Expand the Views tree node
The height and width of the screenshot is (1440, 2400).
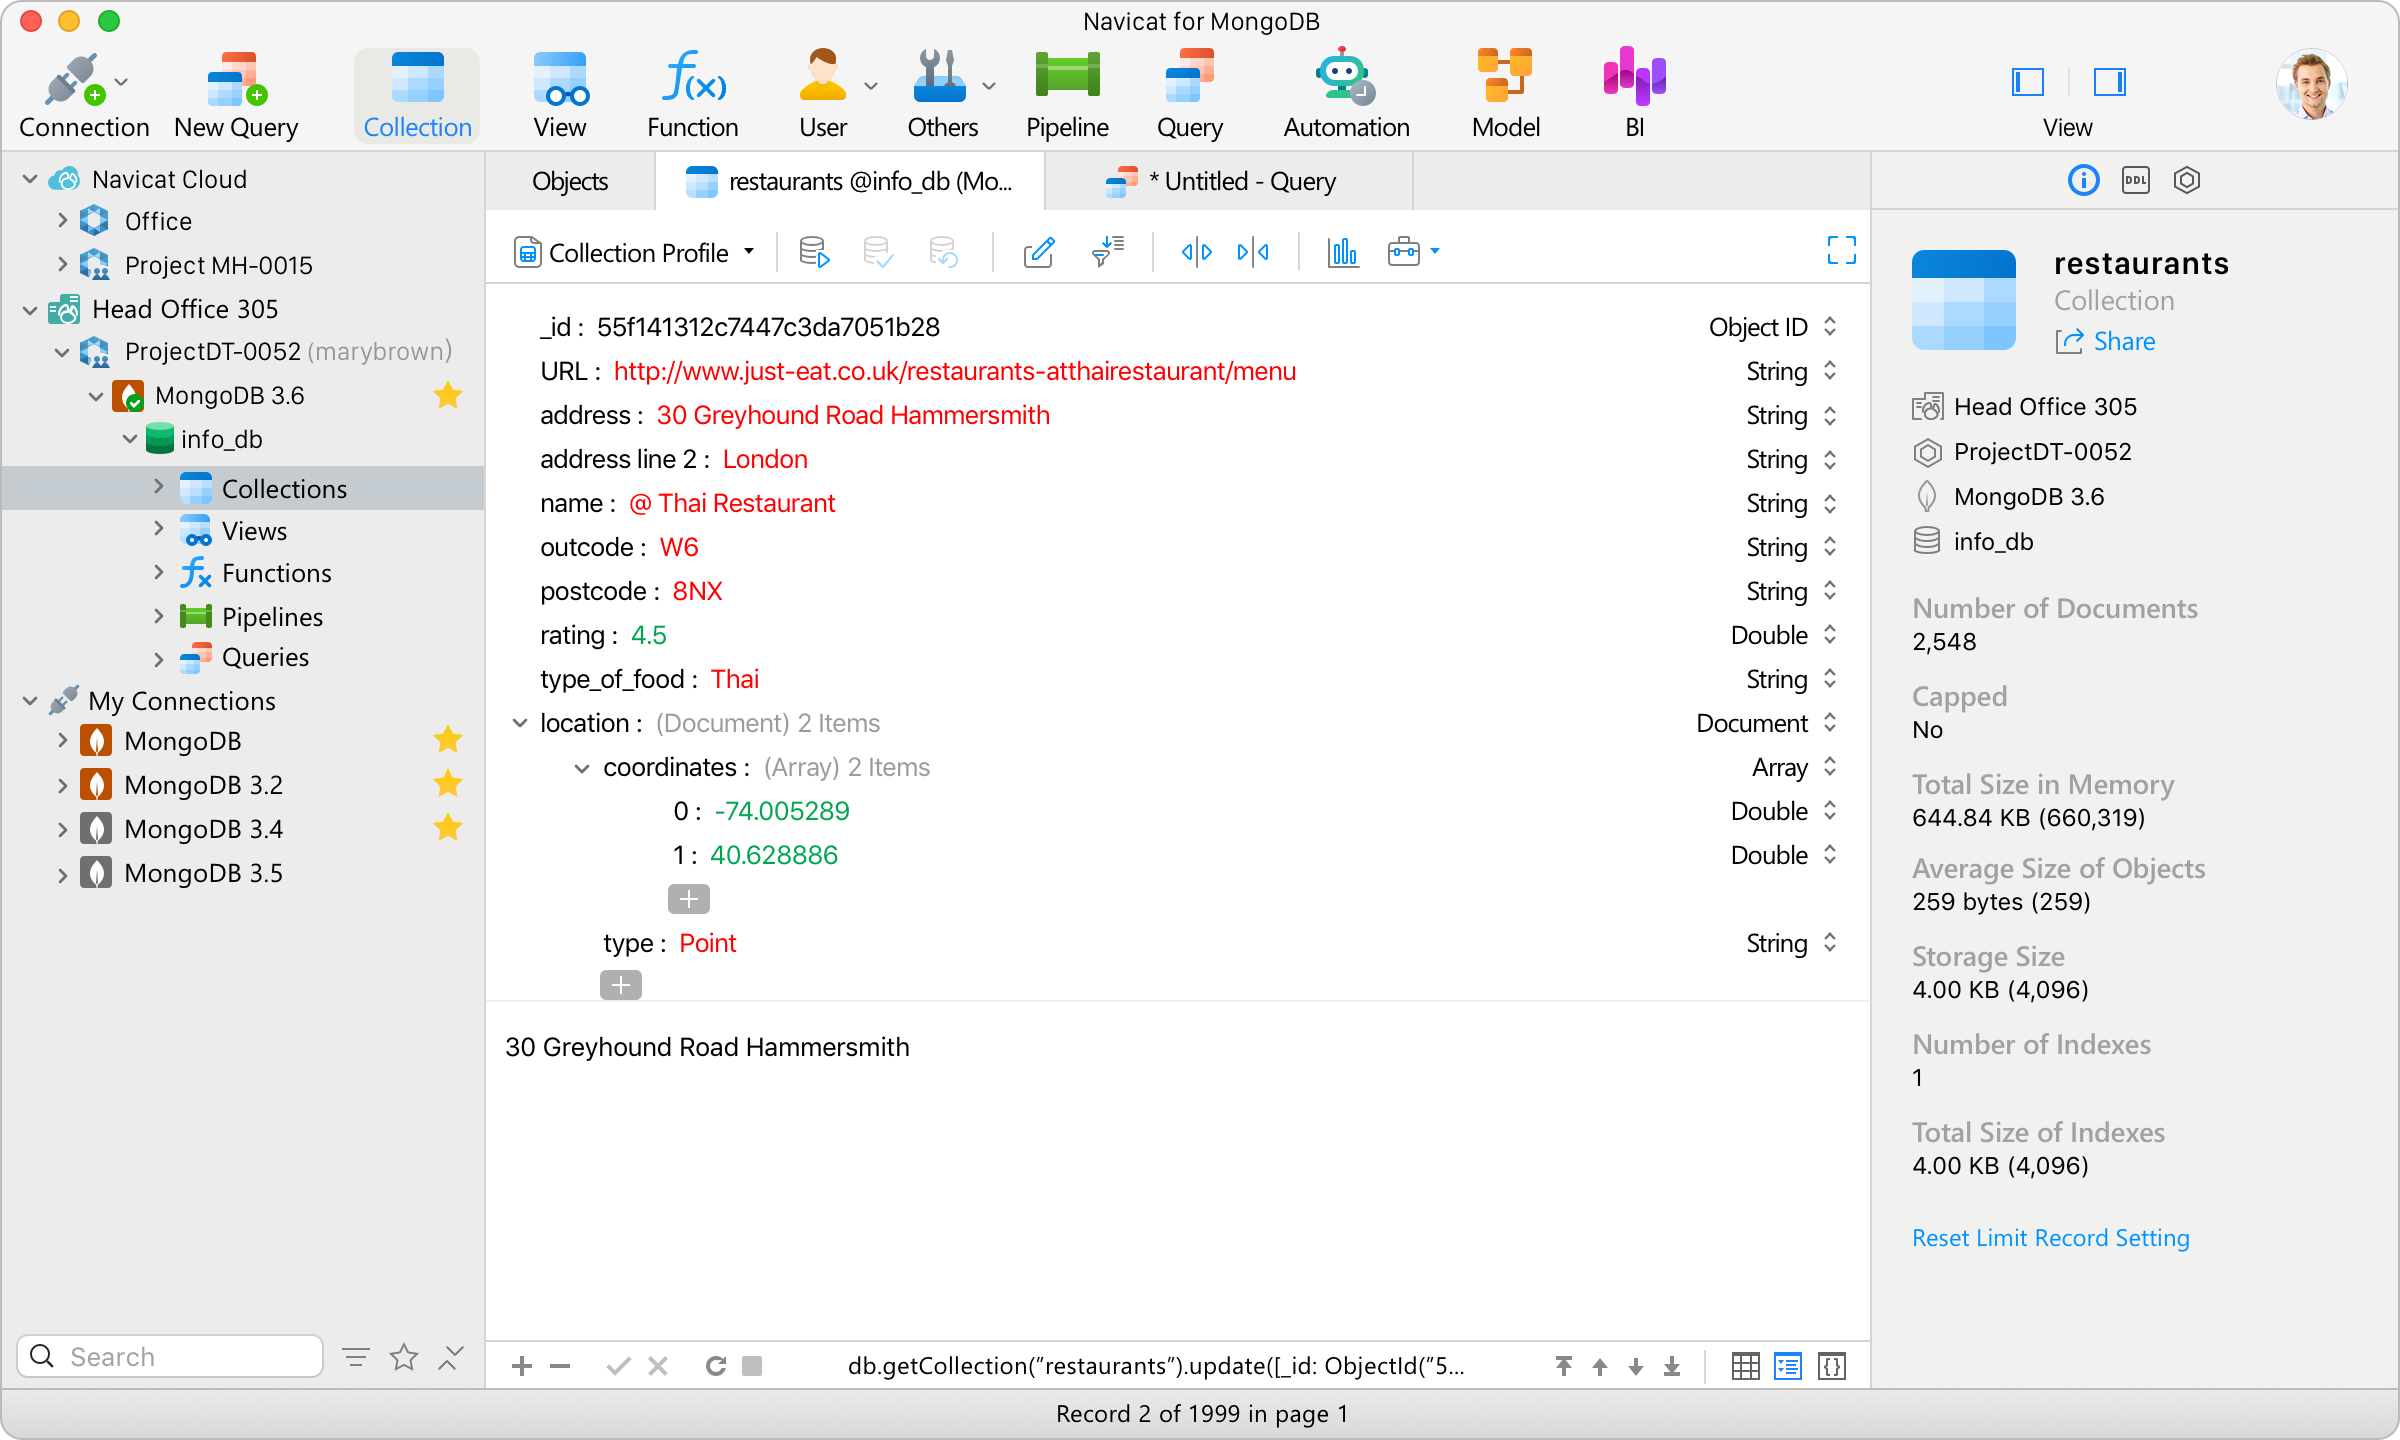pos(159,530)
